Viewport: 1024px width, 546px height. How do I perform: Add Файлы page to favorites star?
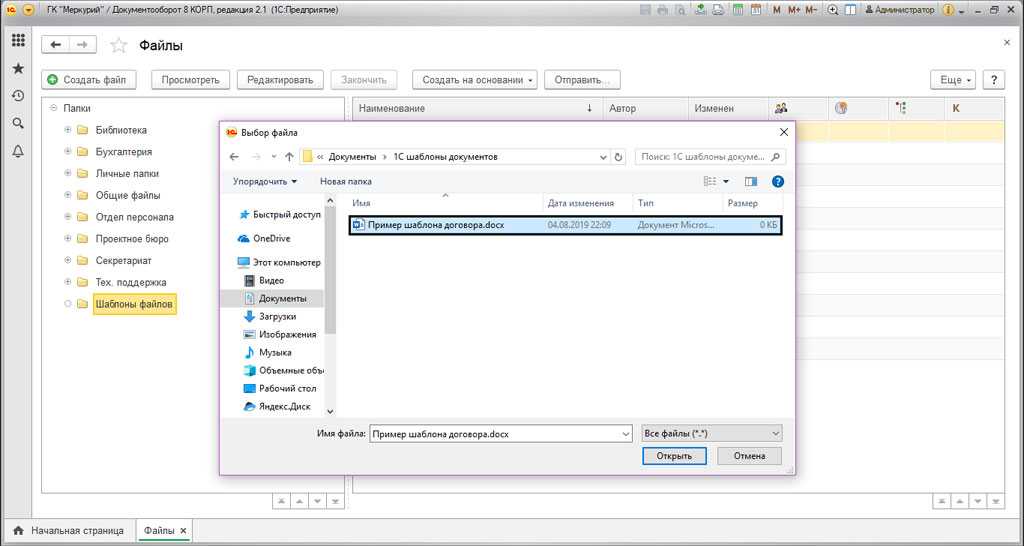118,46
